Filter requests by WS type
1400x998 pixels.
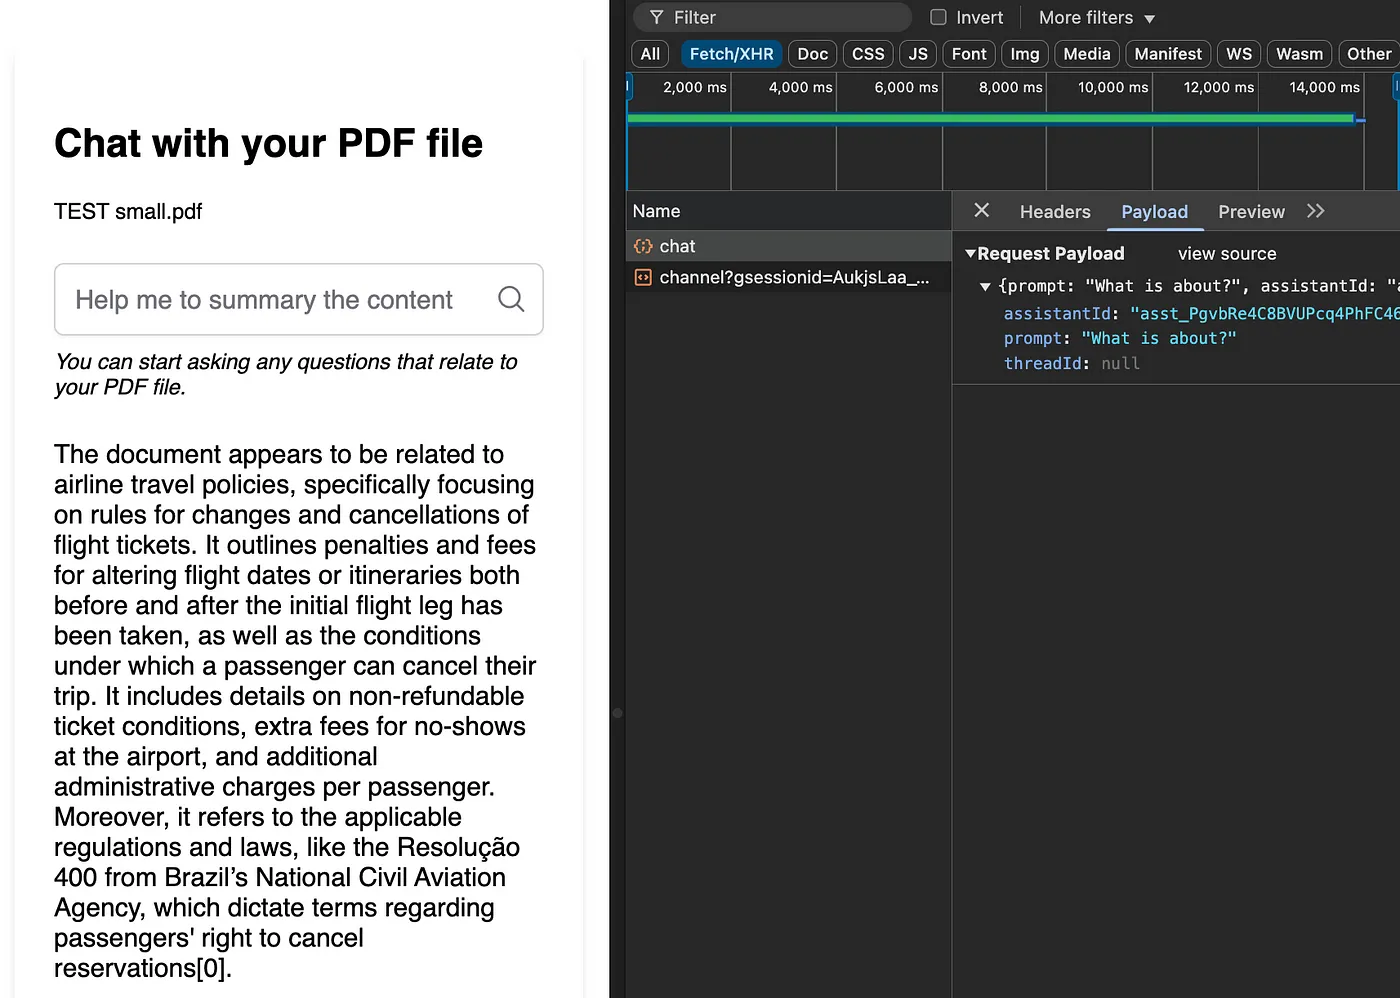point(1238,54)
